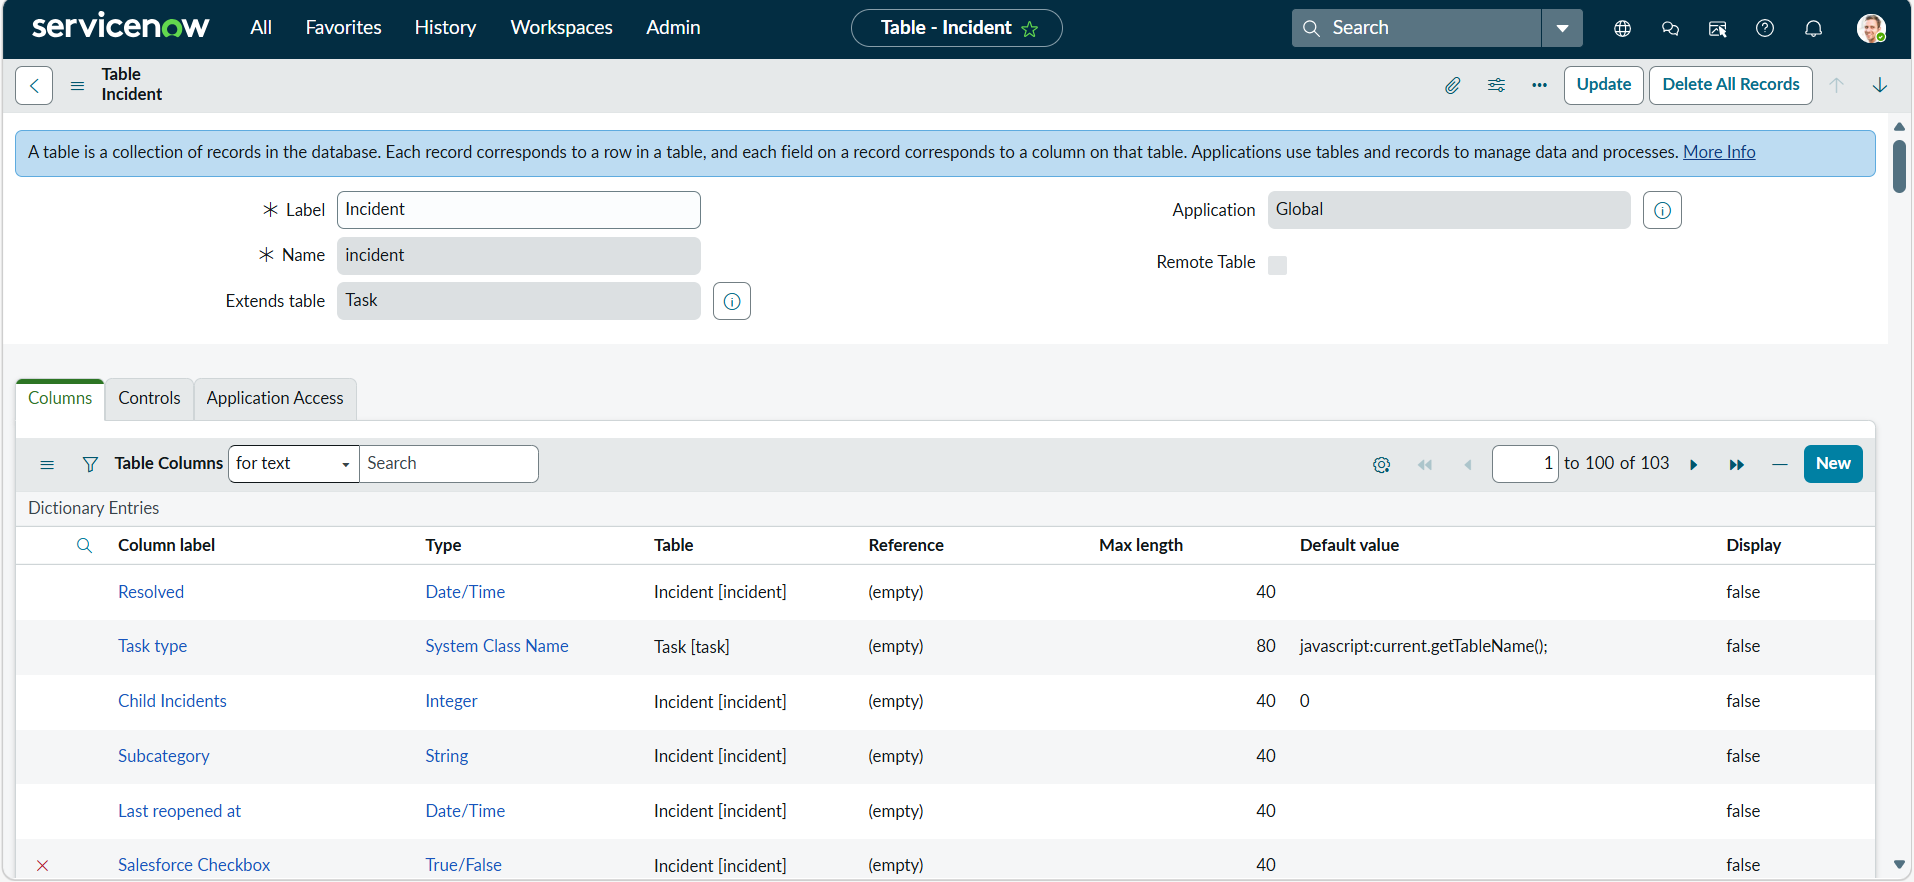
Task: Click the globe scope icon in header
Action: point(1622,28)
